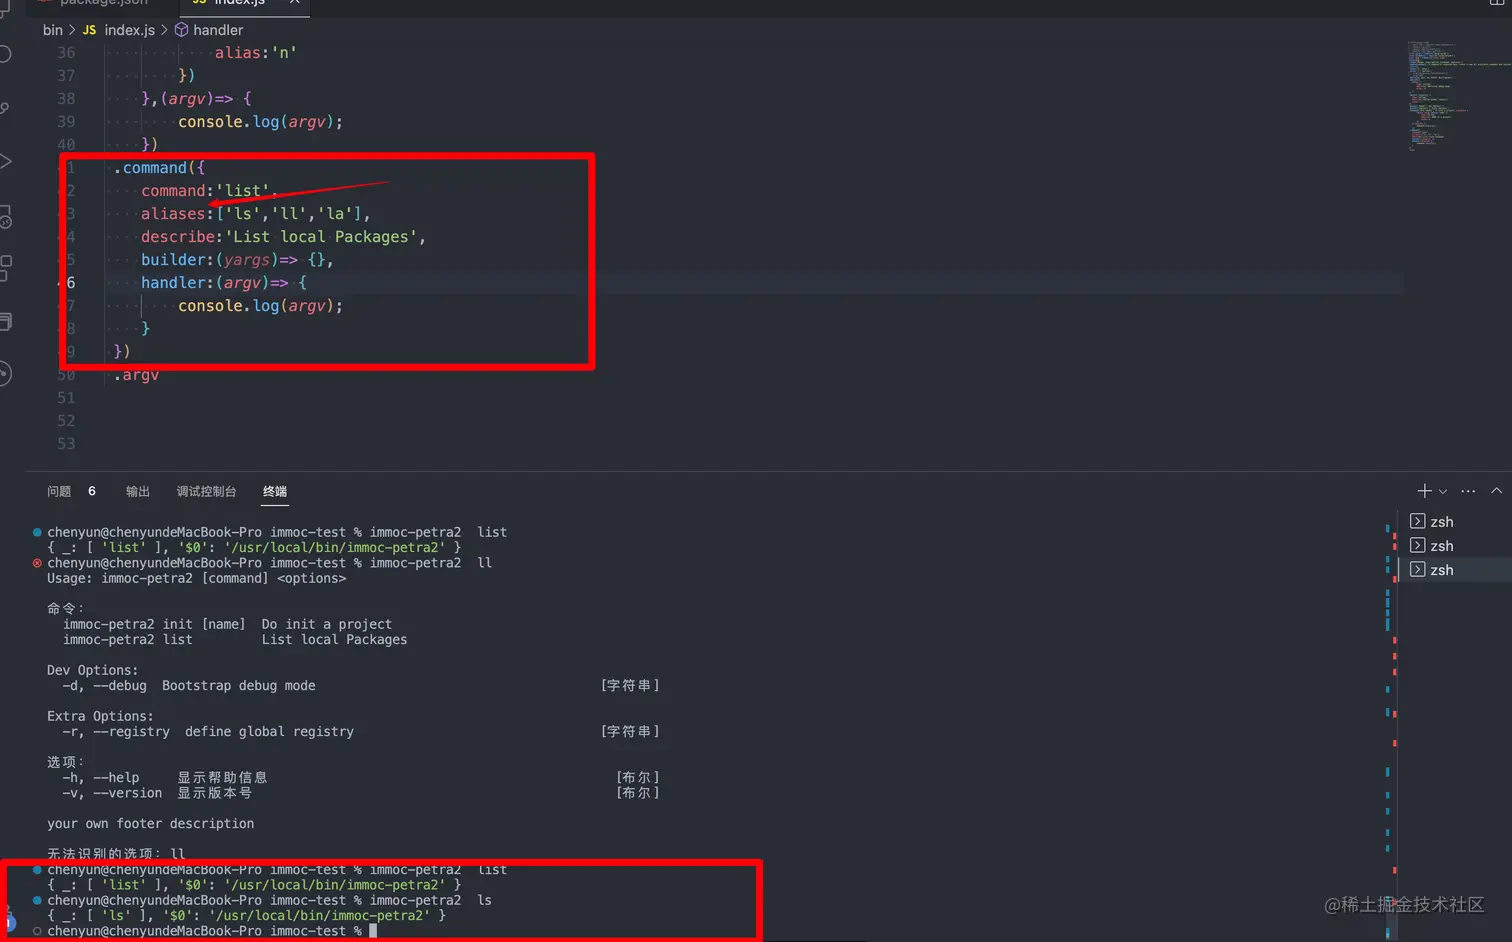Click the bin folder breadcrumb
The width and height of the screenshot is (1512, 942).
tap(52, 30)
